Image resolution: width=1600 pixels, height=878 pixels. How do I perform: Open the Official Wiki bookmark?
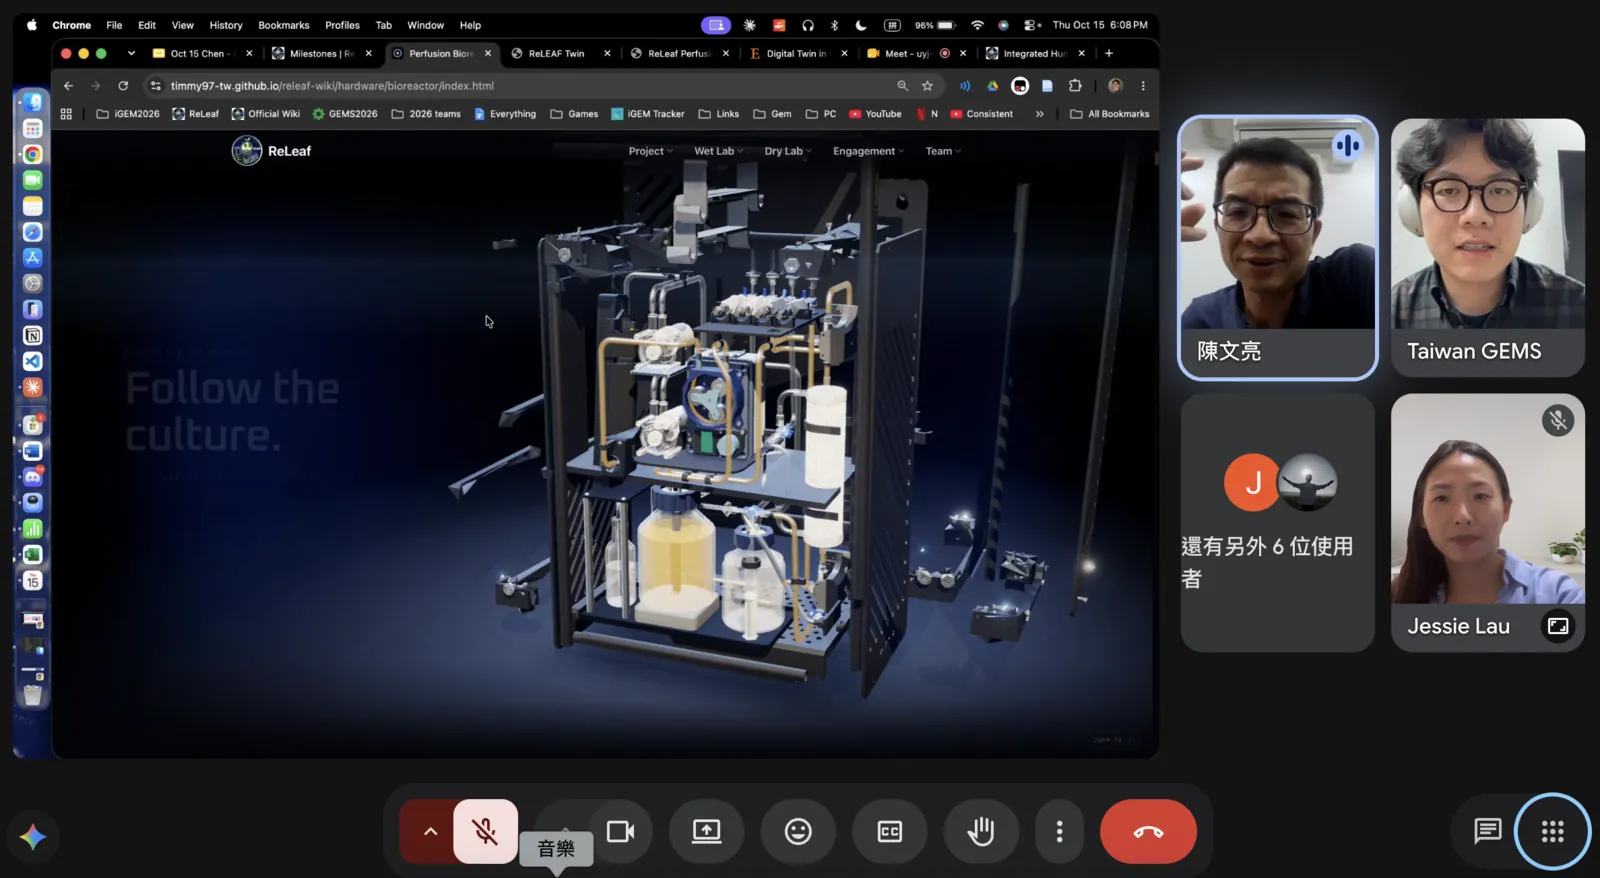coord(266,114)
